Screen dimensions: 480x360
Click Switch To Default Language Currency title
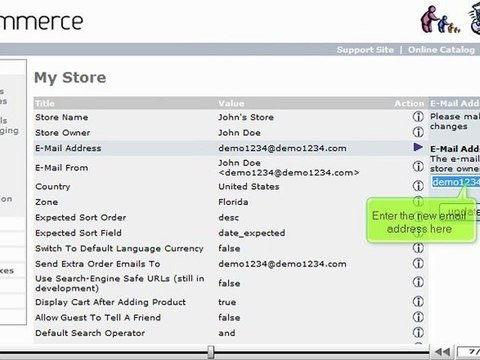(119, 249)
